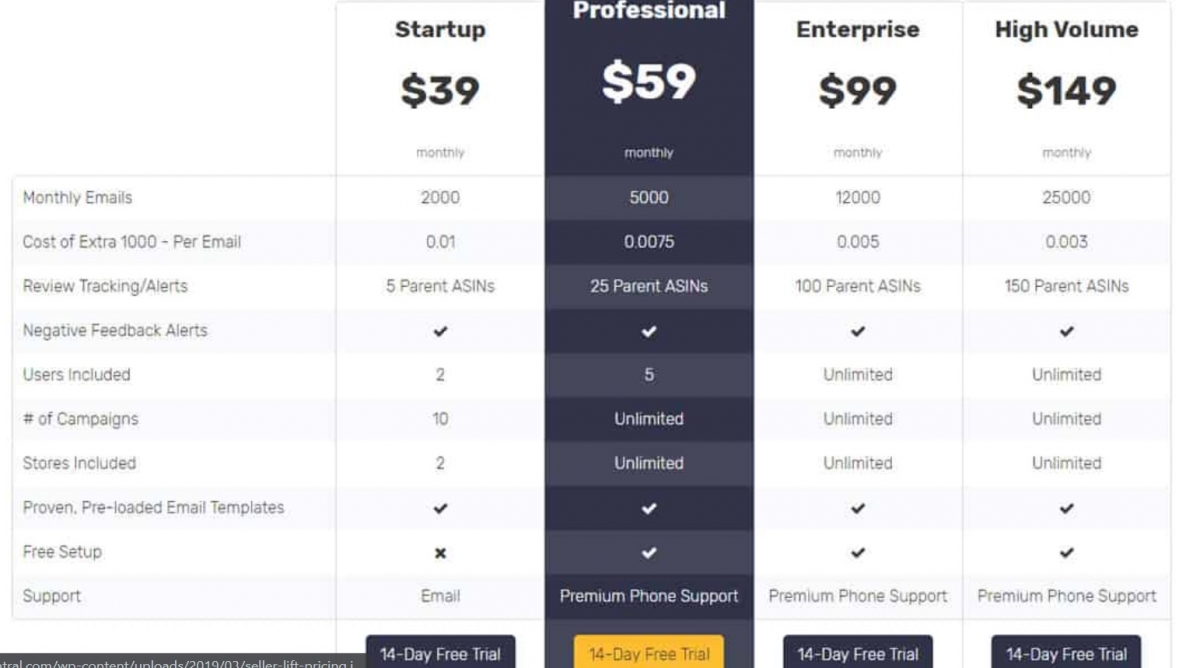
Task: Click the $39 Startup price
Action: pyautogui.click(x=440, y=91)
